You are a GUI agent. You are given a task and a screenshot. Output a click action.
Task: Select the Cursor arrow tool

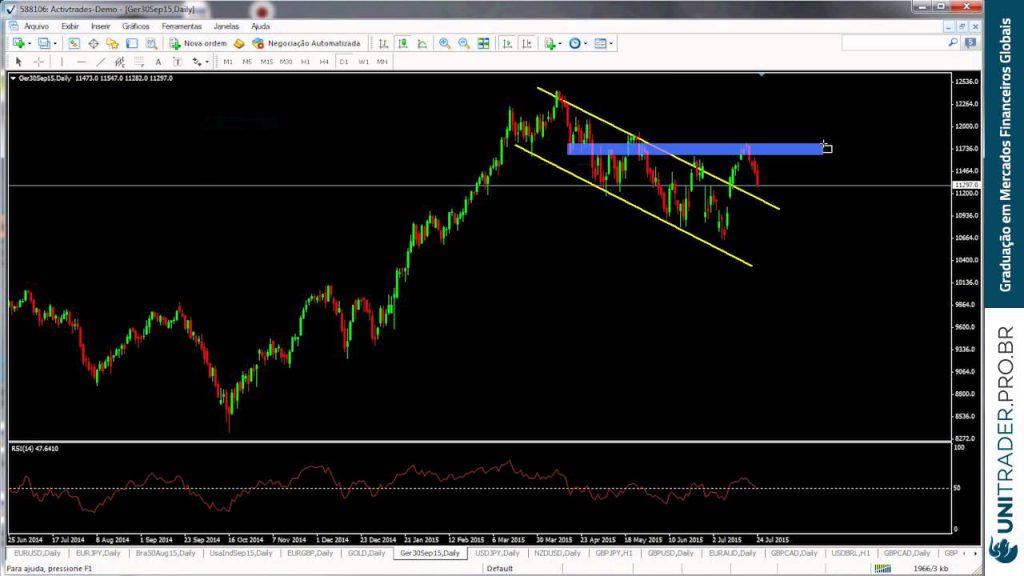(x=18, y=61)
